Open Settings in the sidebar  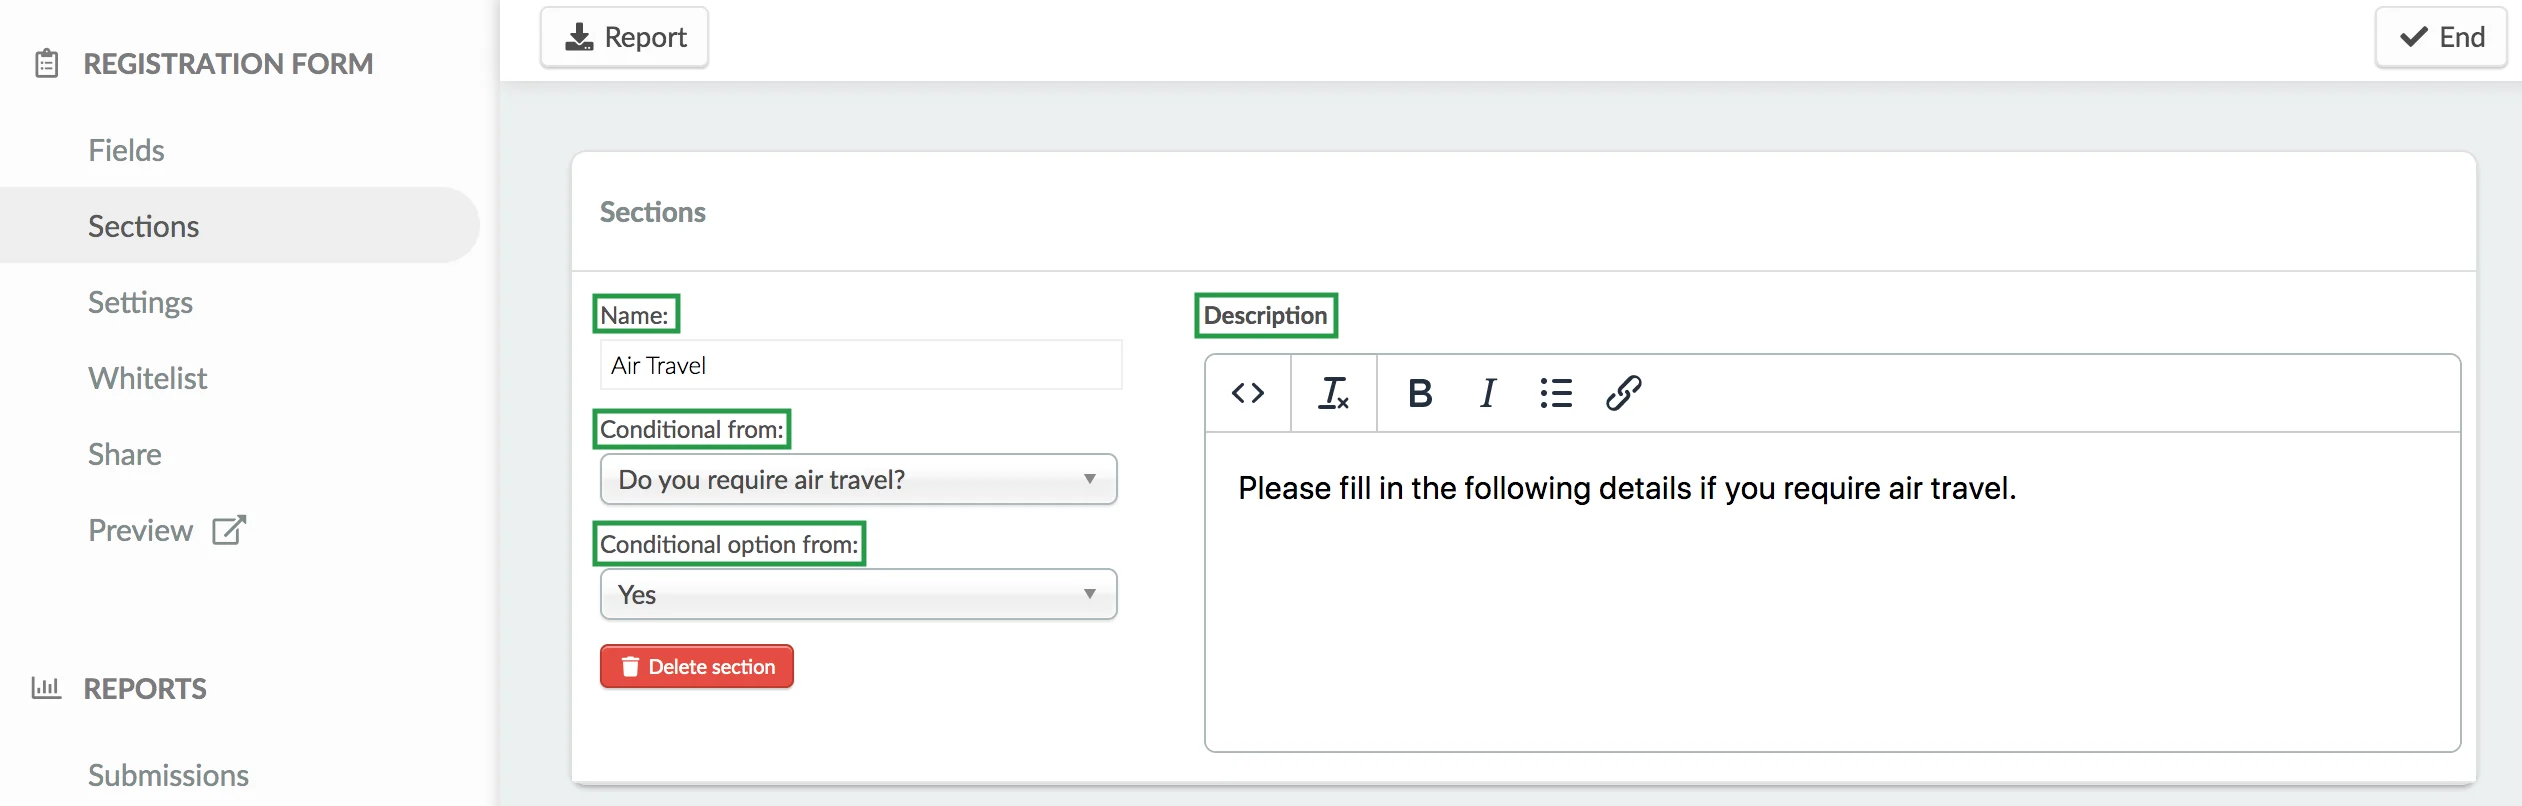(140, 302)
